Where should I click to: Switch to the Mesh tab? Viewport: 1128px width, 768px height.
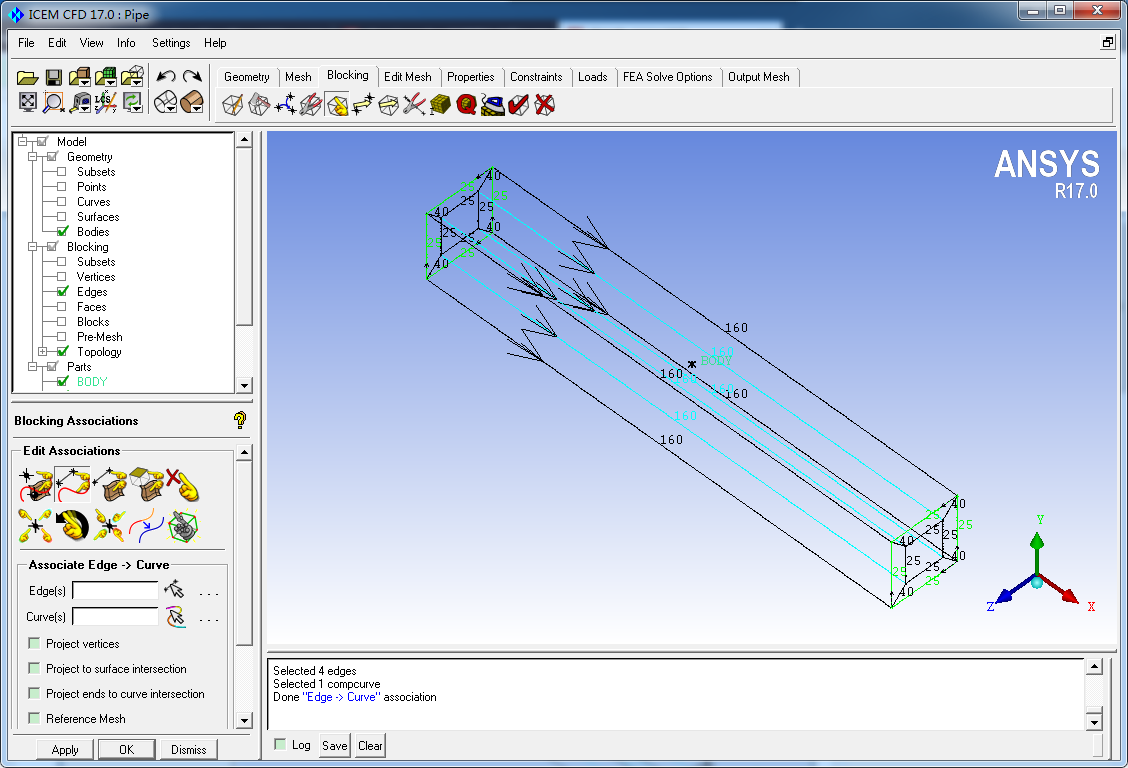click(298, 77)
